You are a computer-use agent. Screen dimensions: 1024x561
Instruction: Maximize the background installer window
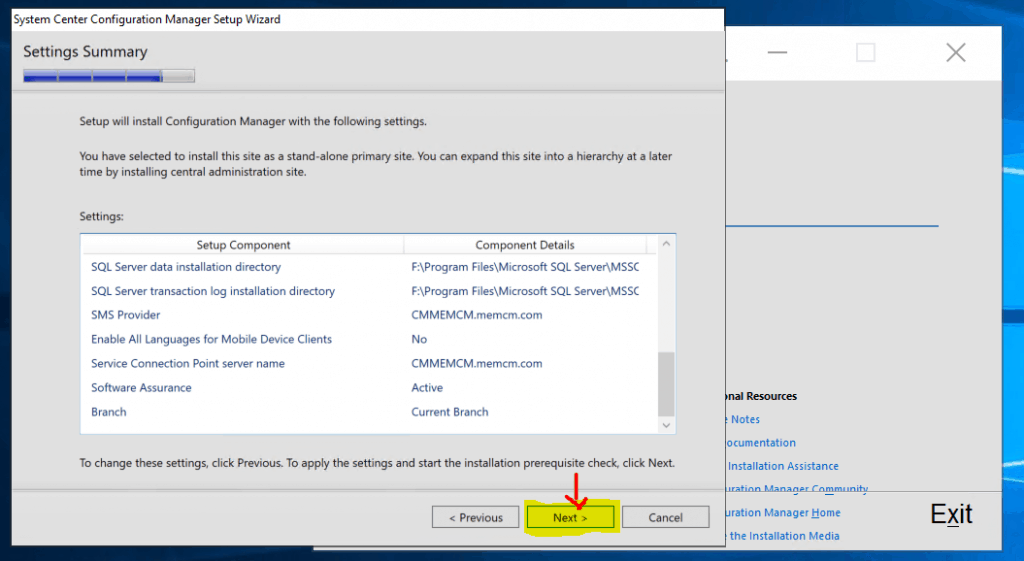[x=865, y=53]
